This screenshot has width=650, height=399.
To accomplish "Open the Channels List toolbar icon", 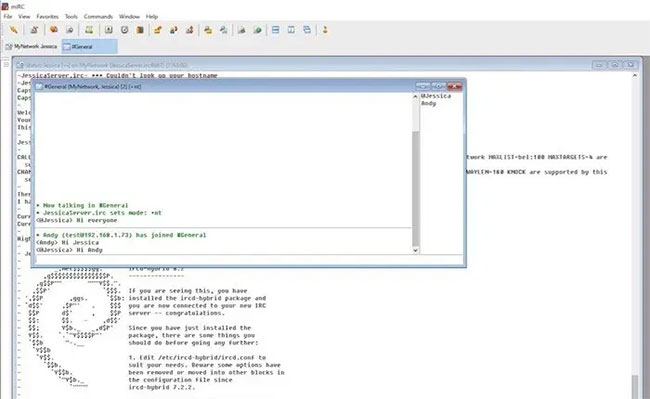I will tap(70, 30).
